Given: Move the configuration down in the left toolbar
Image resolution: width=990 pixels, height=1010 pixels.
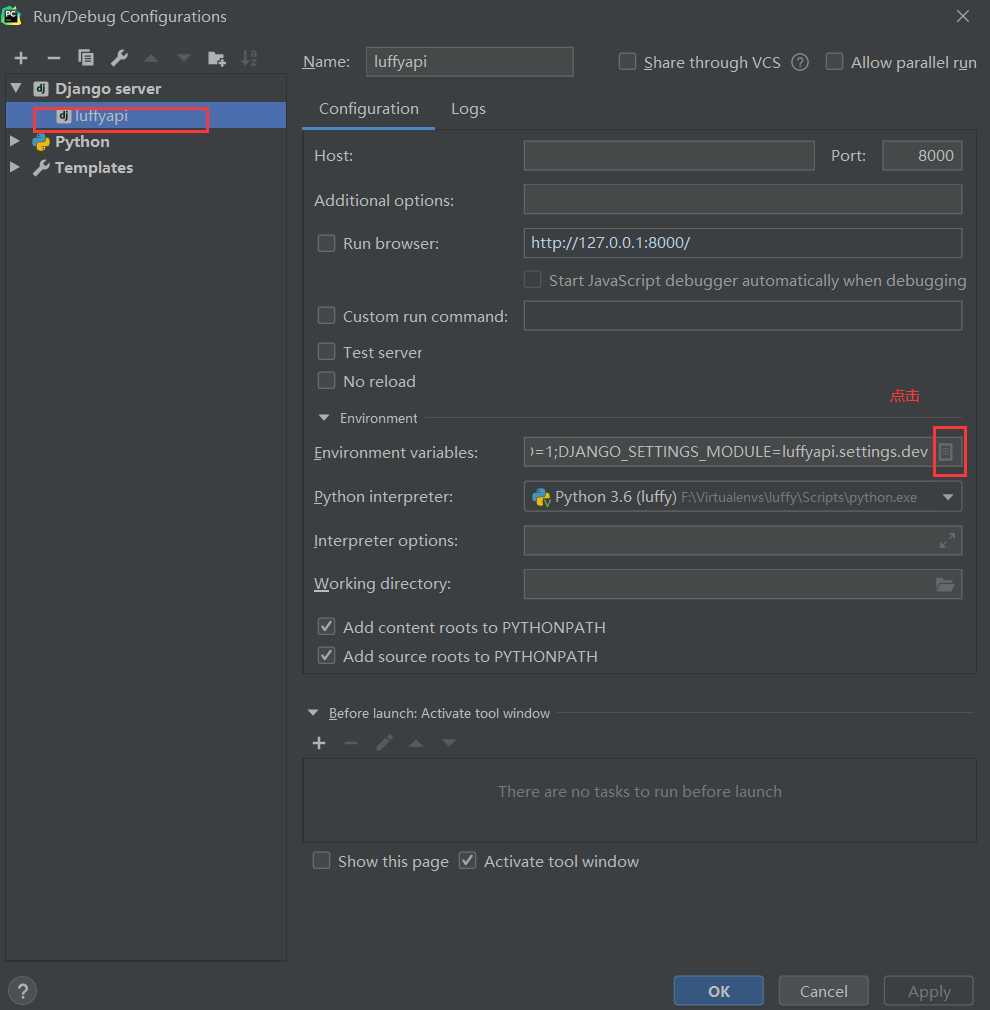Looking at the screenshot, I should [x=184, y=59].
